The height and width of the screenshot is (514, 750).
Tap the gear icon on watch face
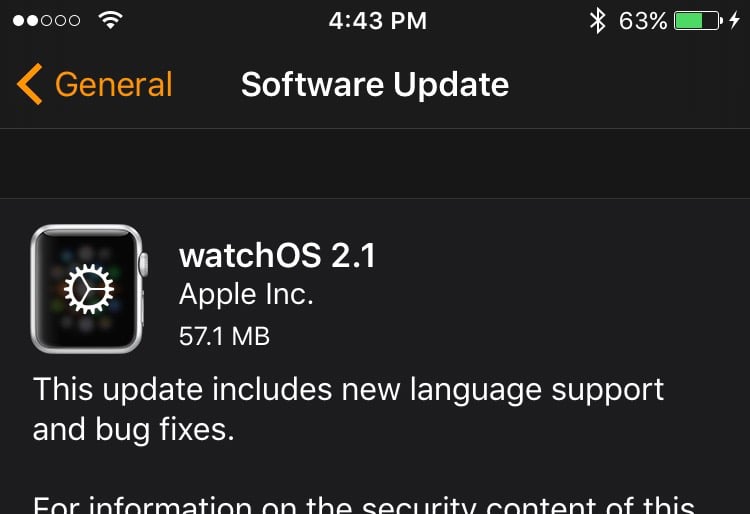tap(89, 289)
